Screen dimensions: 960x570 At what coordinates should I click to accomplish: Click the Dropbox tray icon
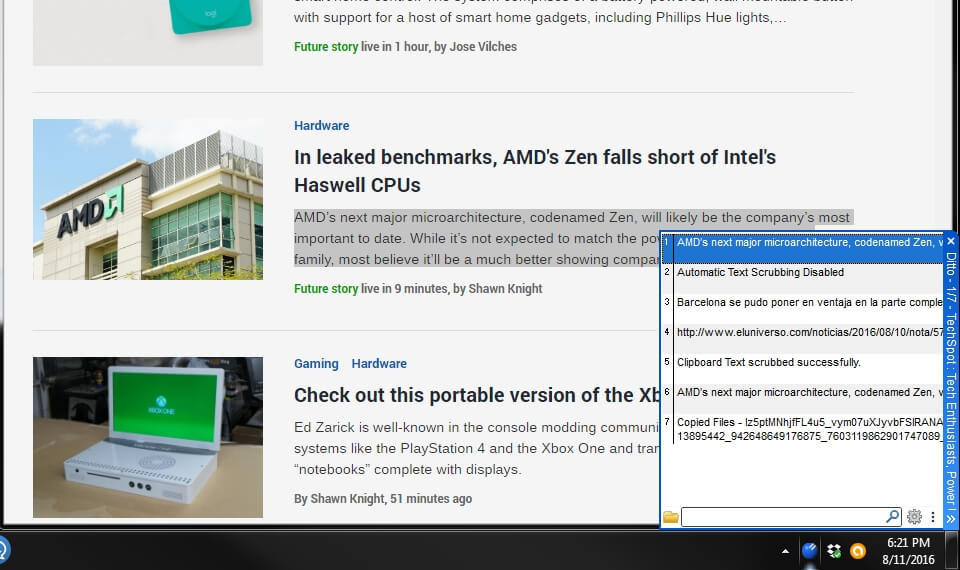point(834,550)
